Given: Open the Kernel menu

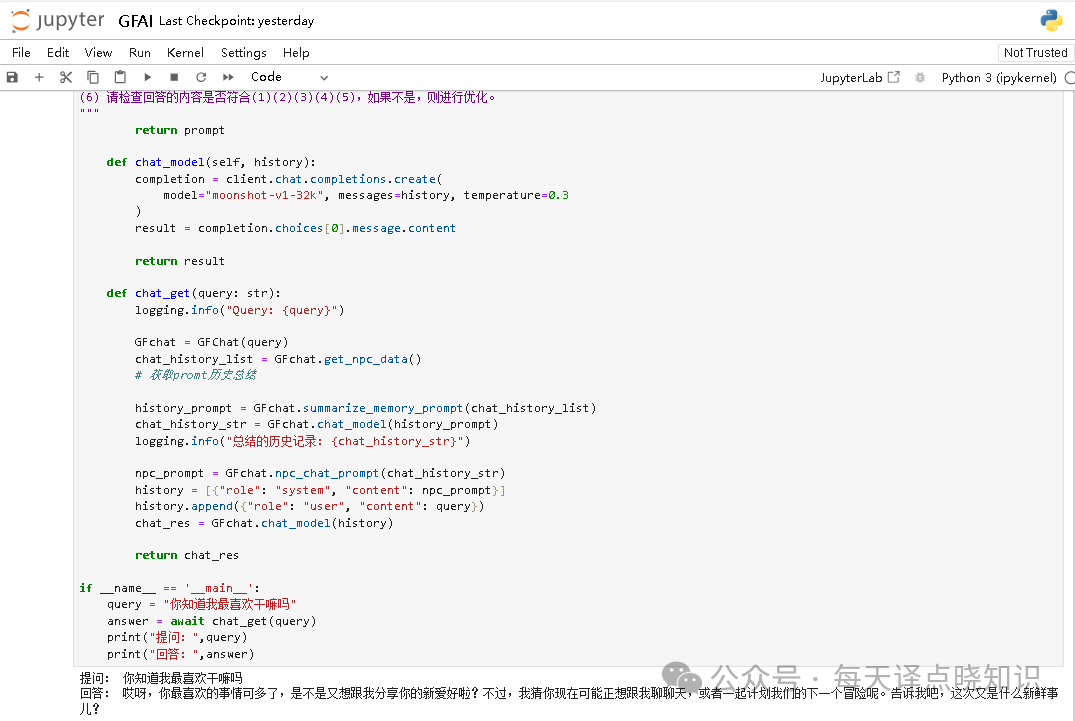Looking at the screenshot, I should [x=185, y=53].
